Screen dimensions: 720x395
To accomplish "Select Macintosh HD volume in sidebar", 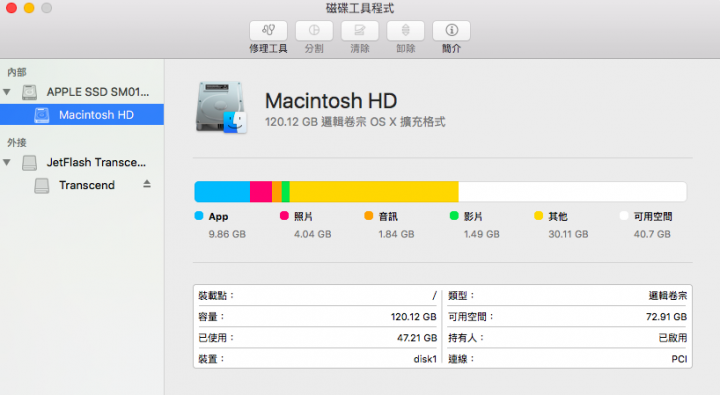I will (82, 114).
